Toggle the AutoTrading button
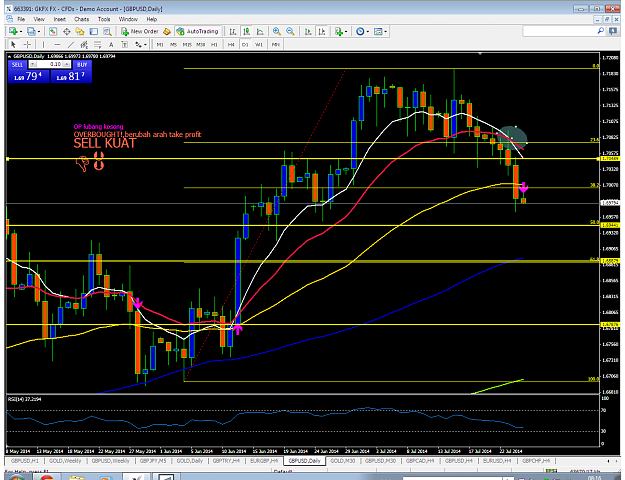The height and width of the screenshot is (480, 625). coord(198,31)
